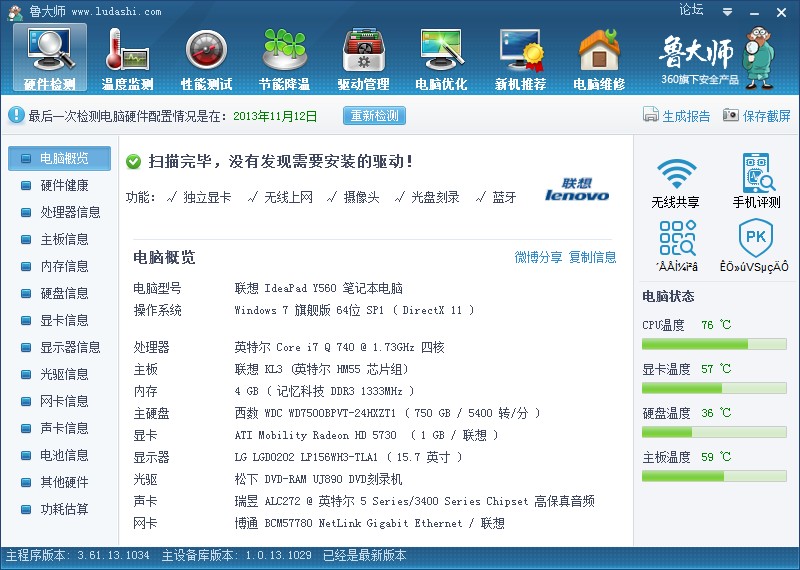Click the 节能降温 green clover icon

click(x=284, y=58)
